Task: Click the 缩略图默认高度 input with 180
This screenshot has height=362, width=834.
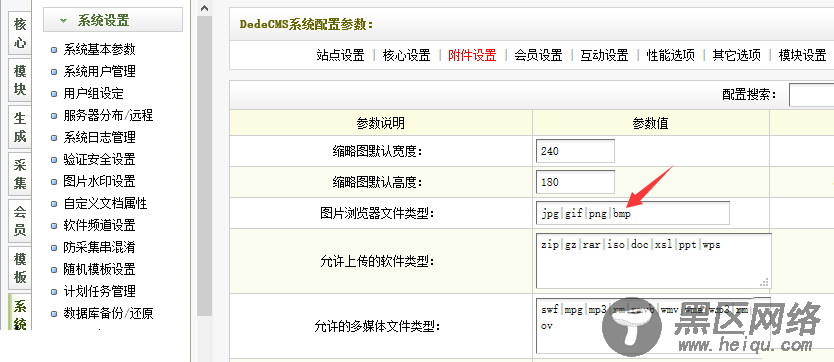Action: click(575, 182)
